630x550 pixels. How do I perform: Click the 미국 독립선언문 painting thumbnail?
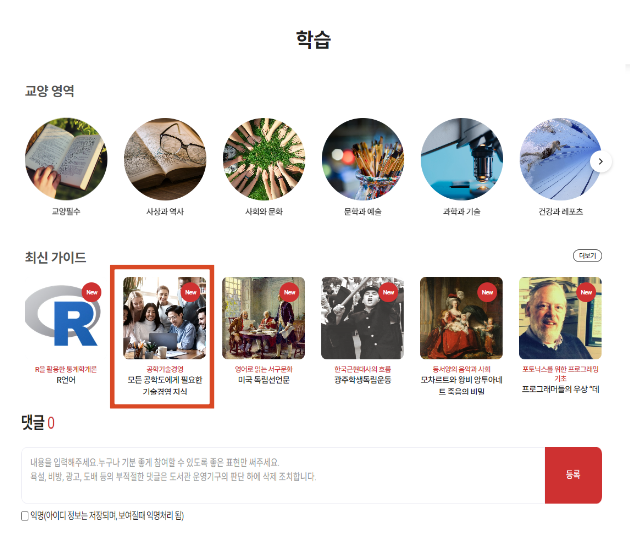[x=264, y=318]
